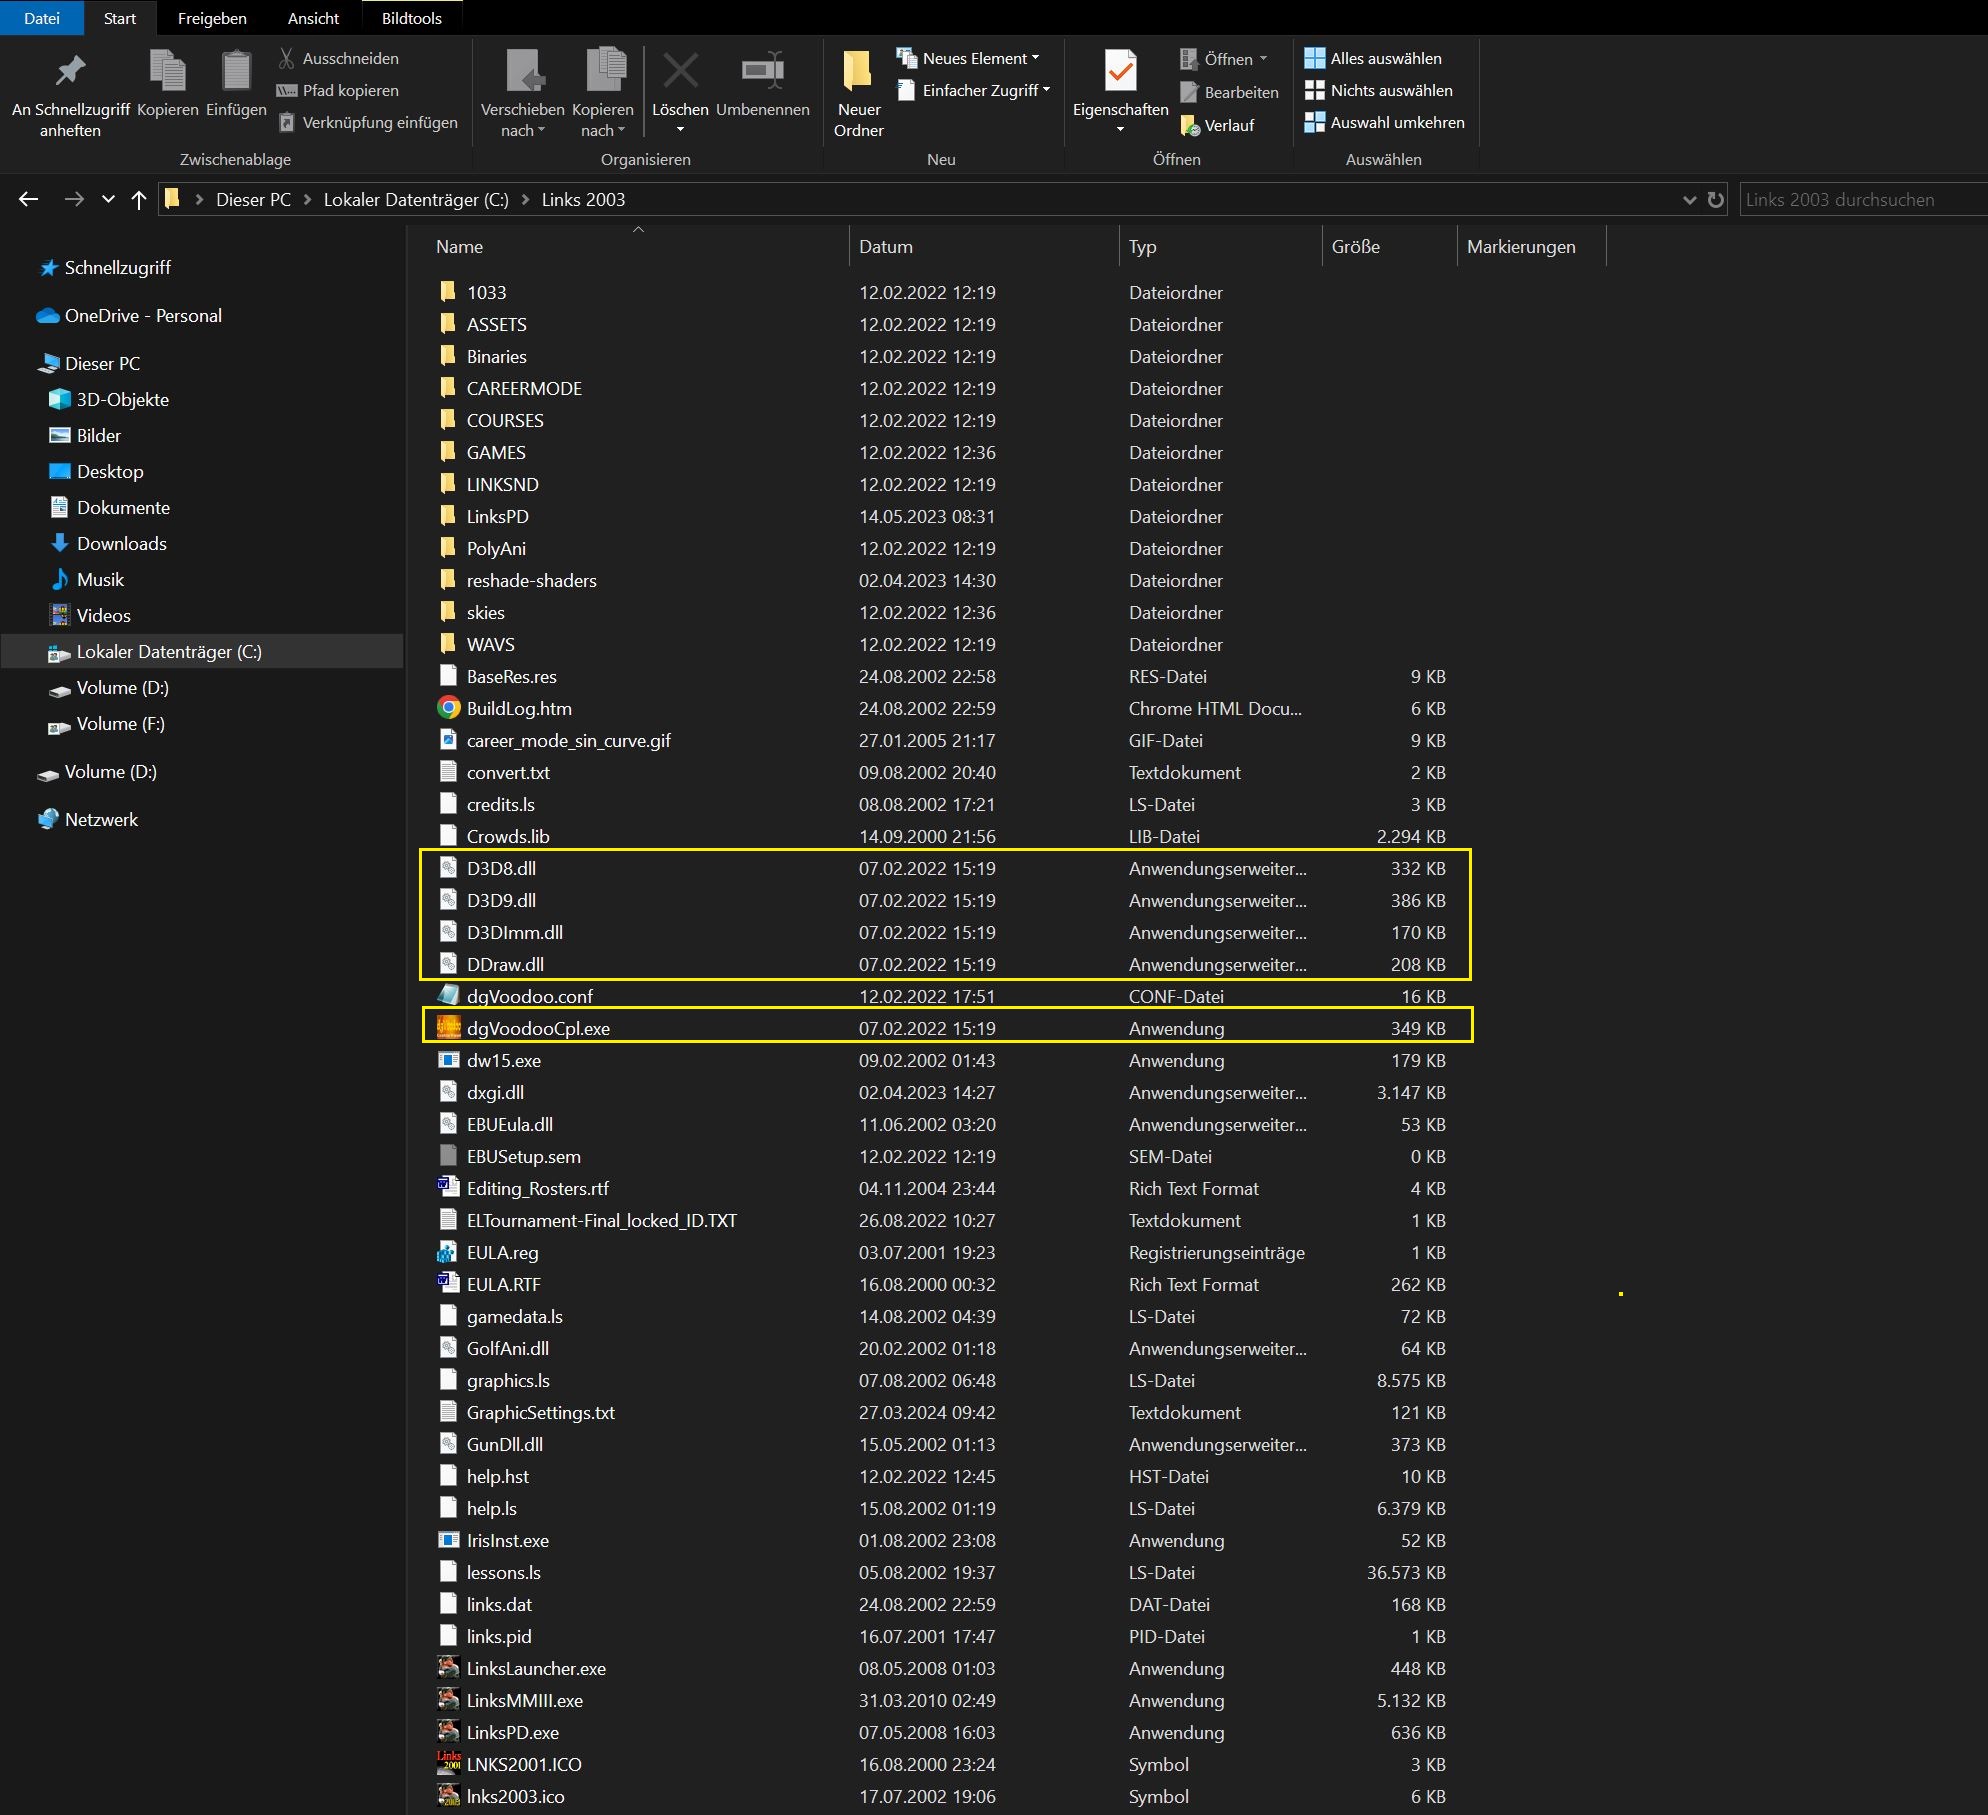Click the Löschen delete icon
The width and height of the screenshot is (1988, 1815).
(680, 70)
